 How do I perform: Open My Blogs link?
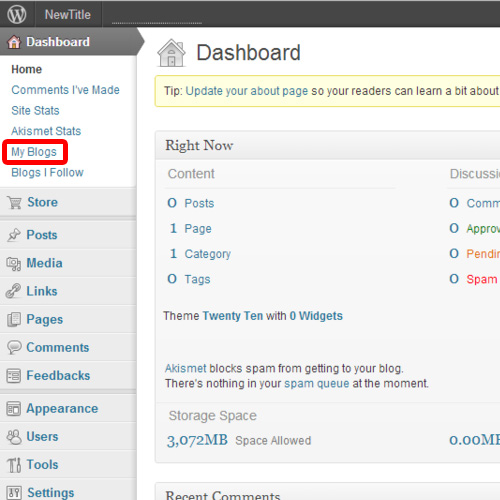tap(34, 152)
